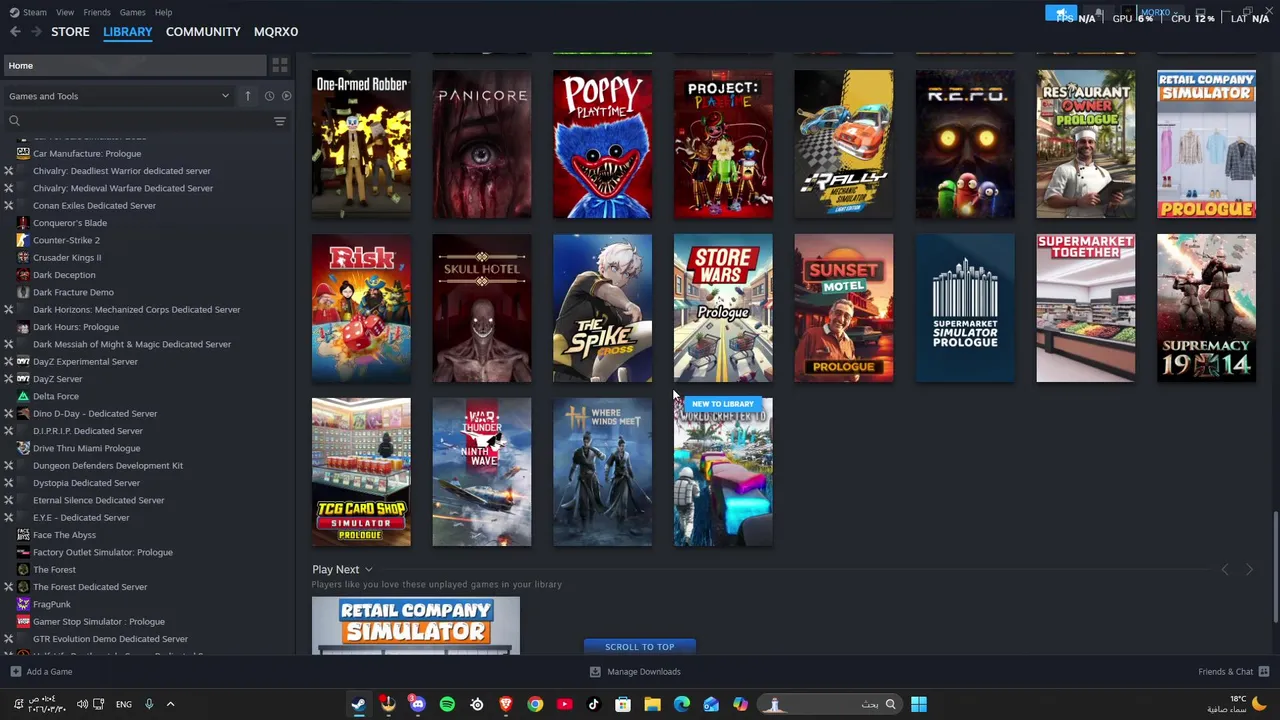Switch to the LIBRARY tab
The height and width of the screenshot is (720, 1280).
coord(128,32)
